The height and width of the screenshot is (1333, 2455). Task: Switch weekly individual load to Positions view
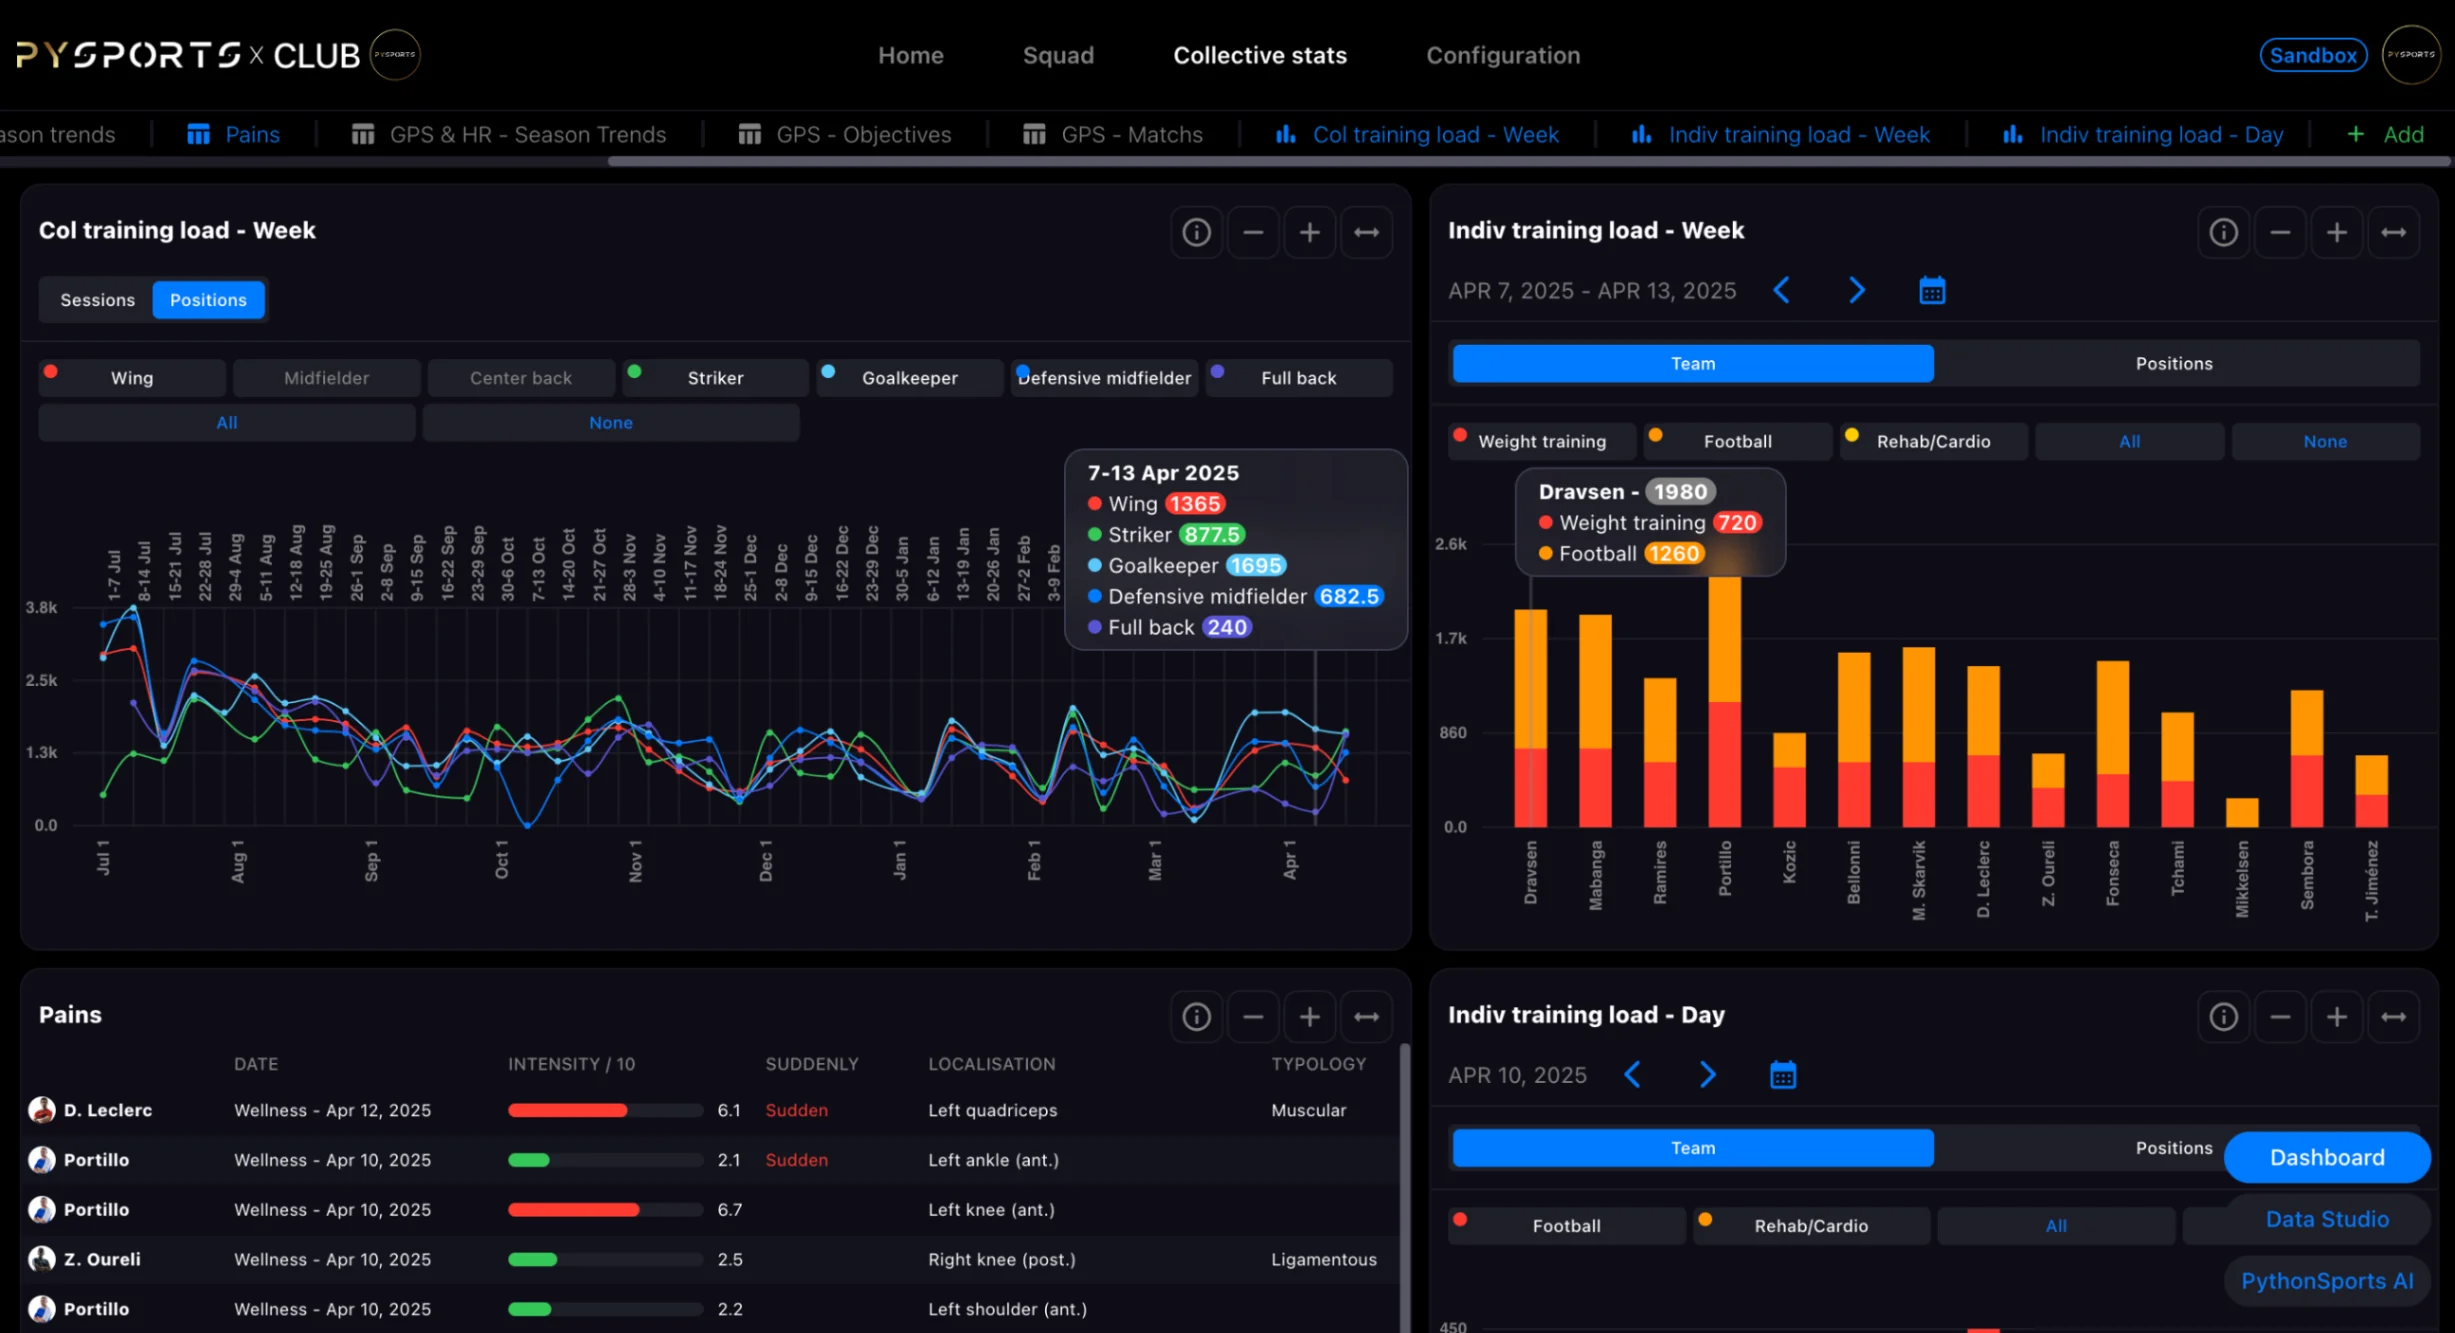[2173, 363]
